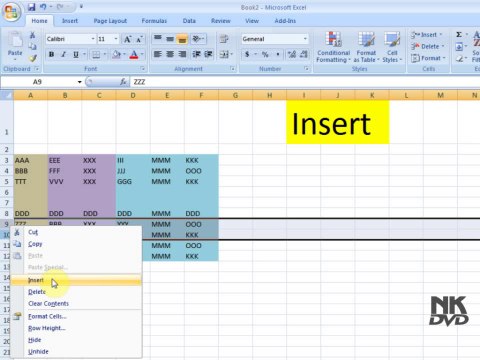This screenshot has height=360, width=480.
Task: Apply comma style
Action: click(x=278, y=54)
